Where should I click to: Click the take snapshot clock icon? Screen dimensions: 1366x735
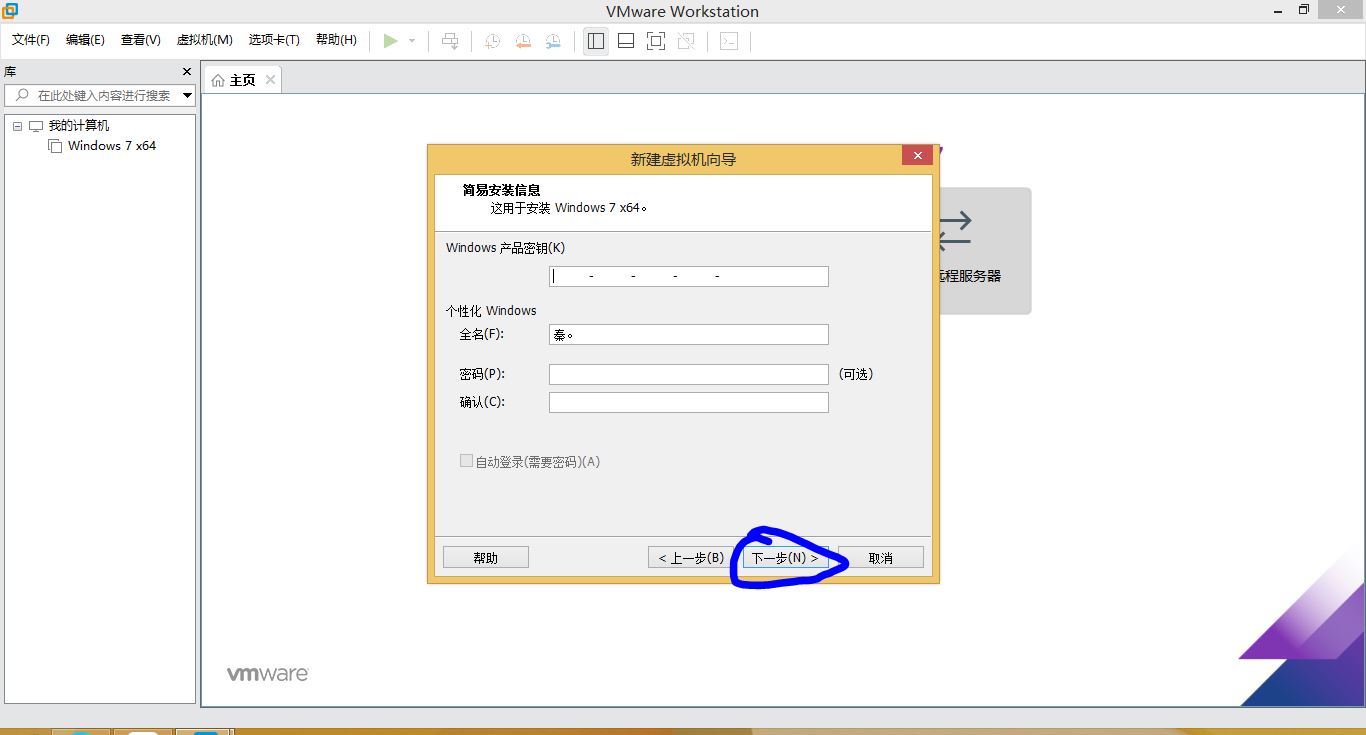[493, 41]
